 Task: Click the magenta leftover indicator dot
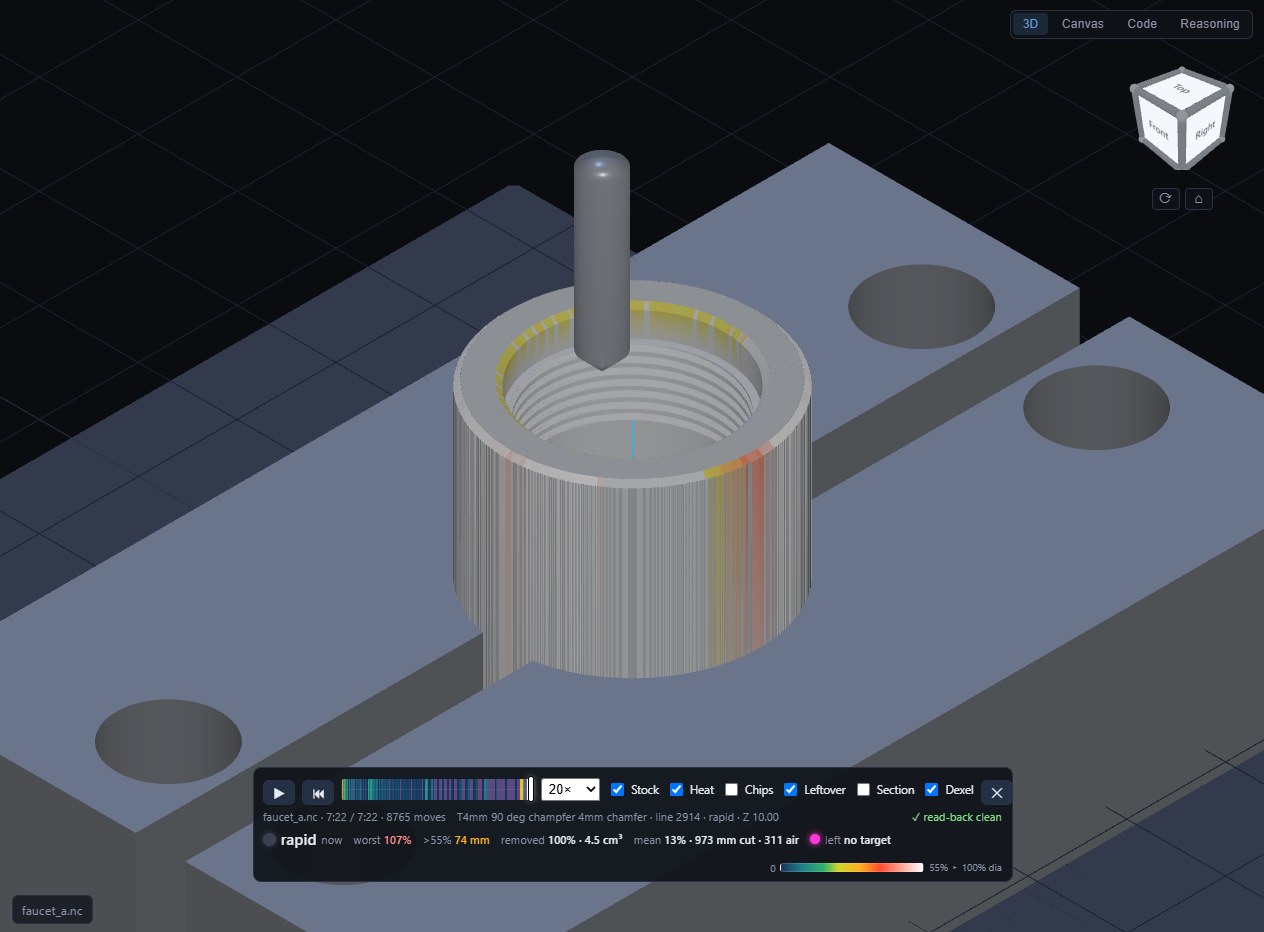tap(815, 840)
